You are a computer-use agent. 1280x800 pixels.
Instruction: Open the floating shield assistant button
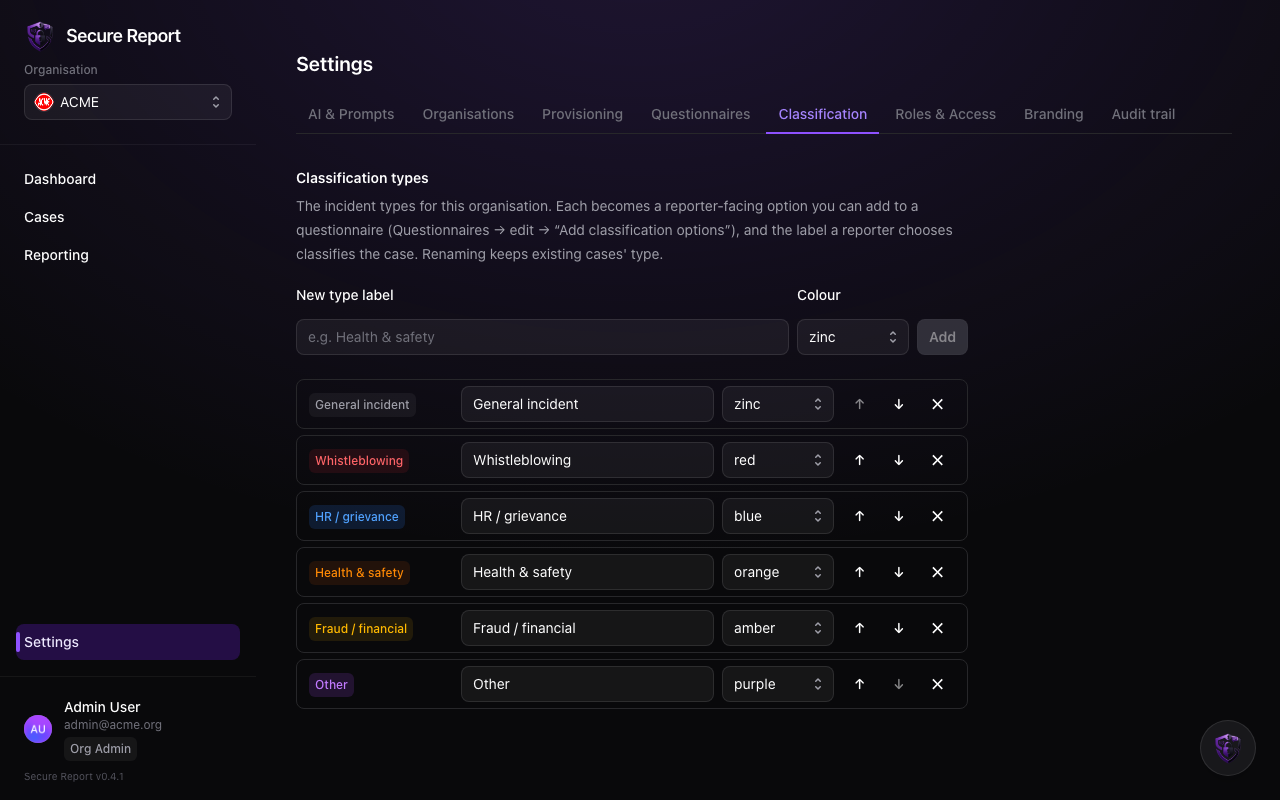click(x=1228, y=748)
